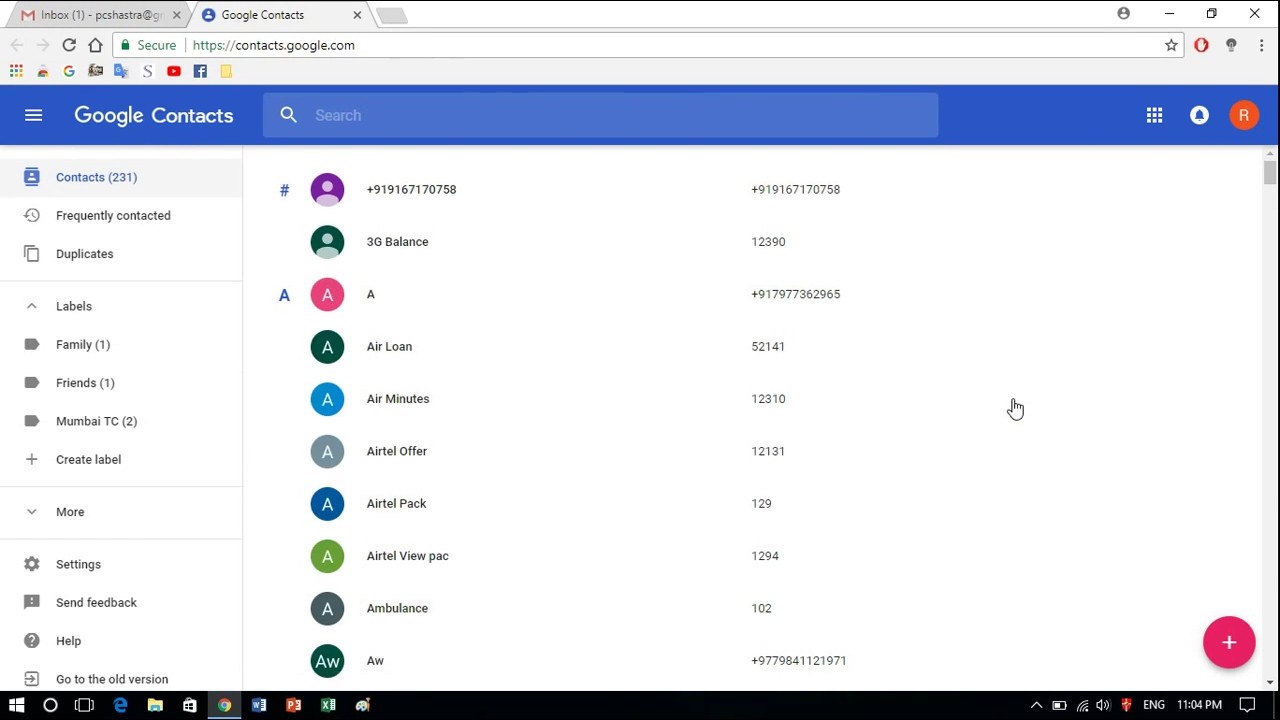Collapse the Labels section
Viewport: 1280px width, 720px height.
coord(32,306)
